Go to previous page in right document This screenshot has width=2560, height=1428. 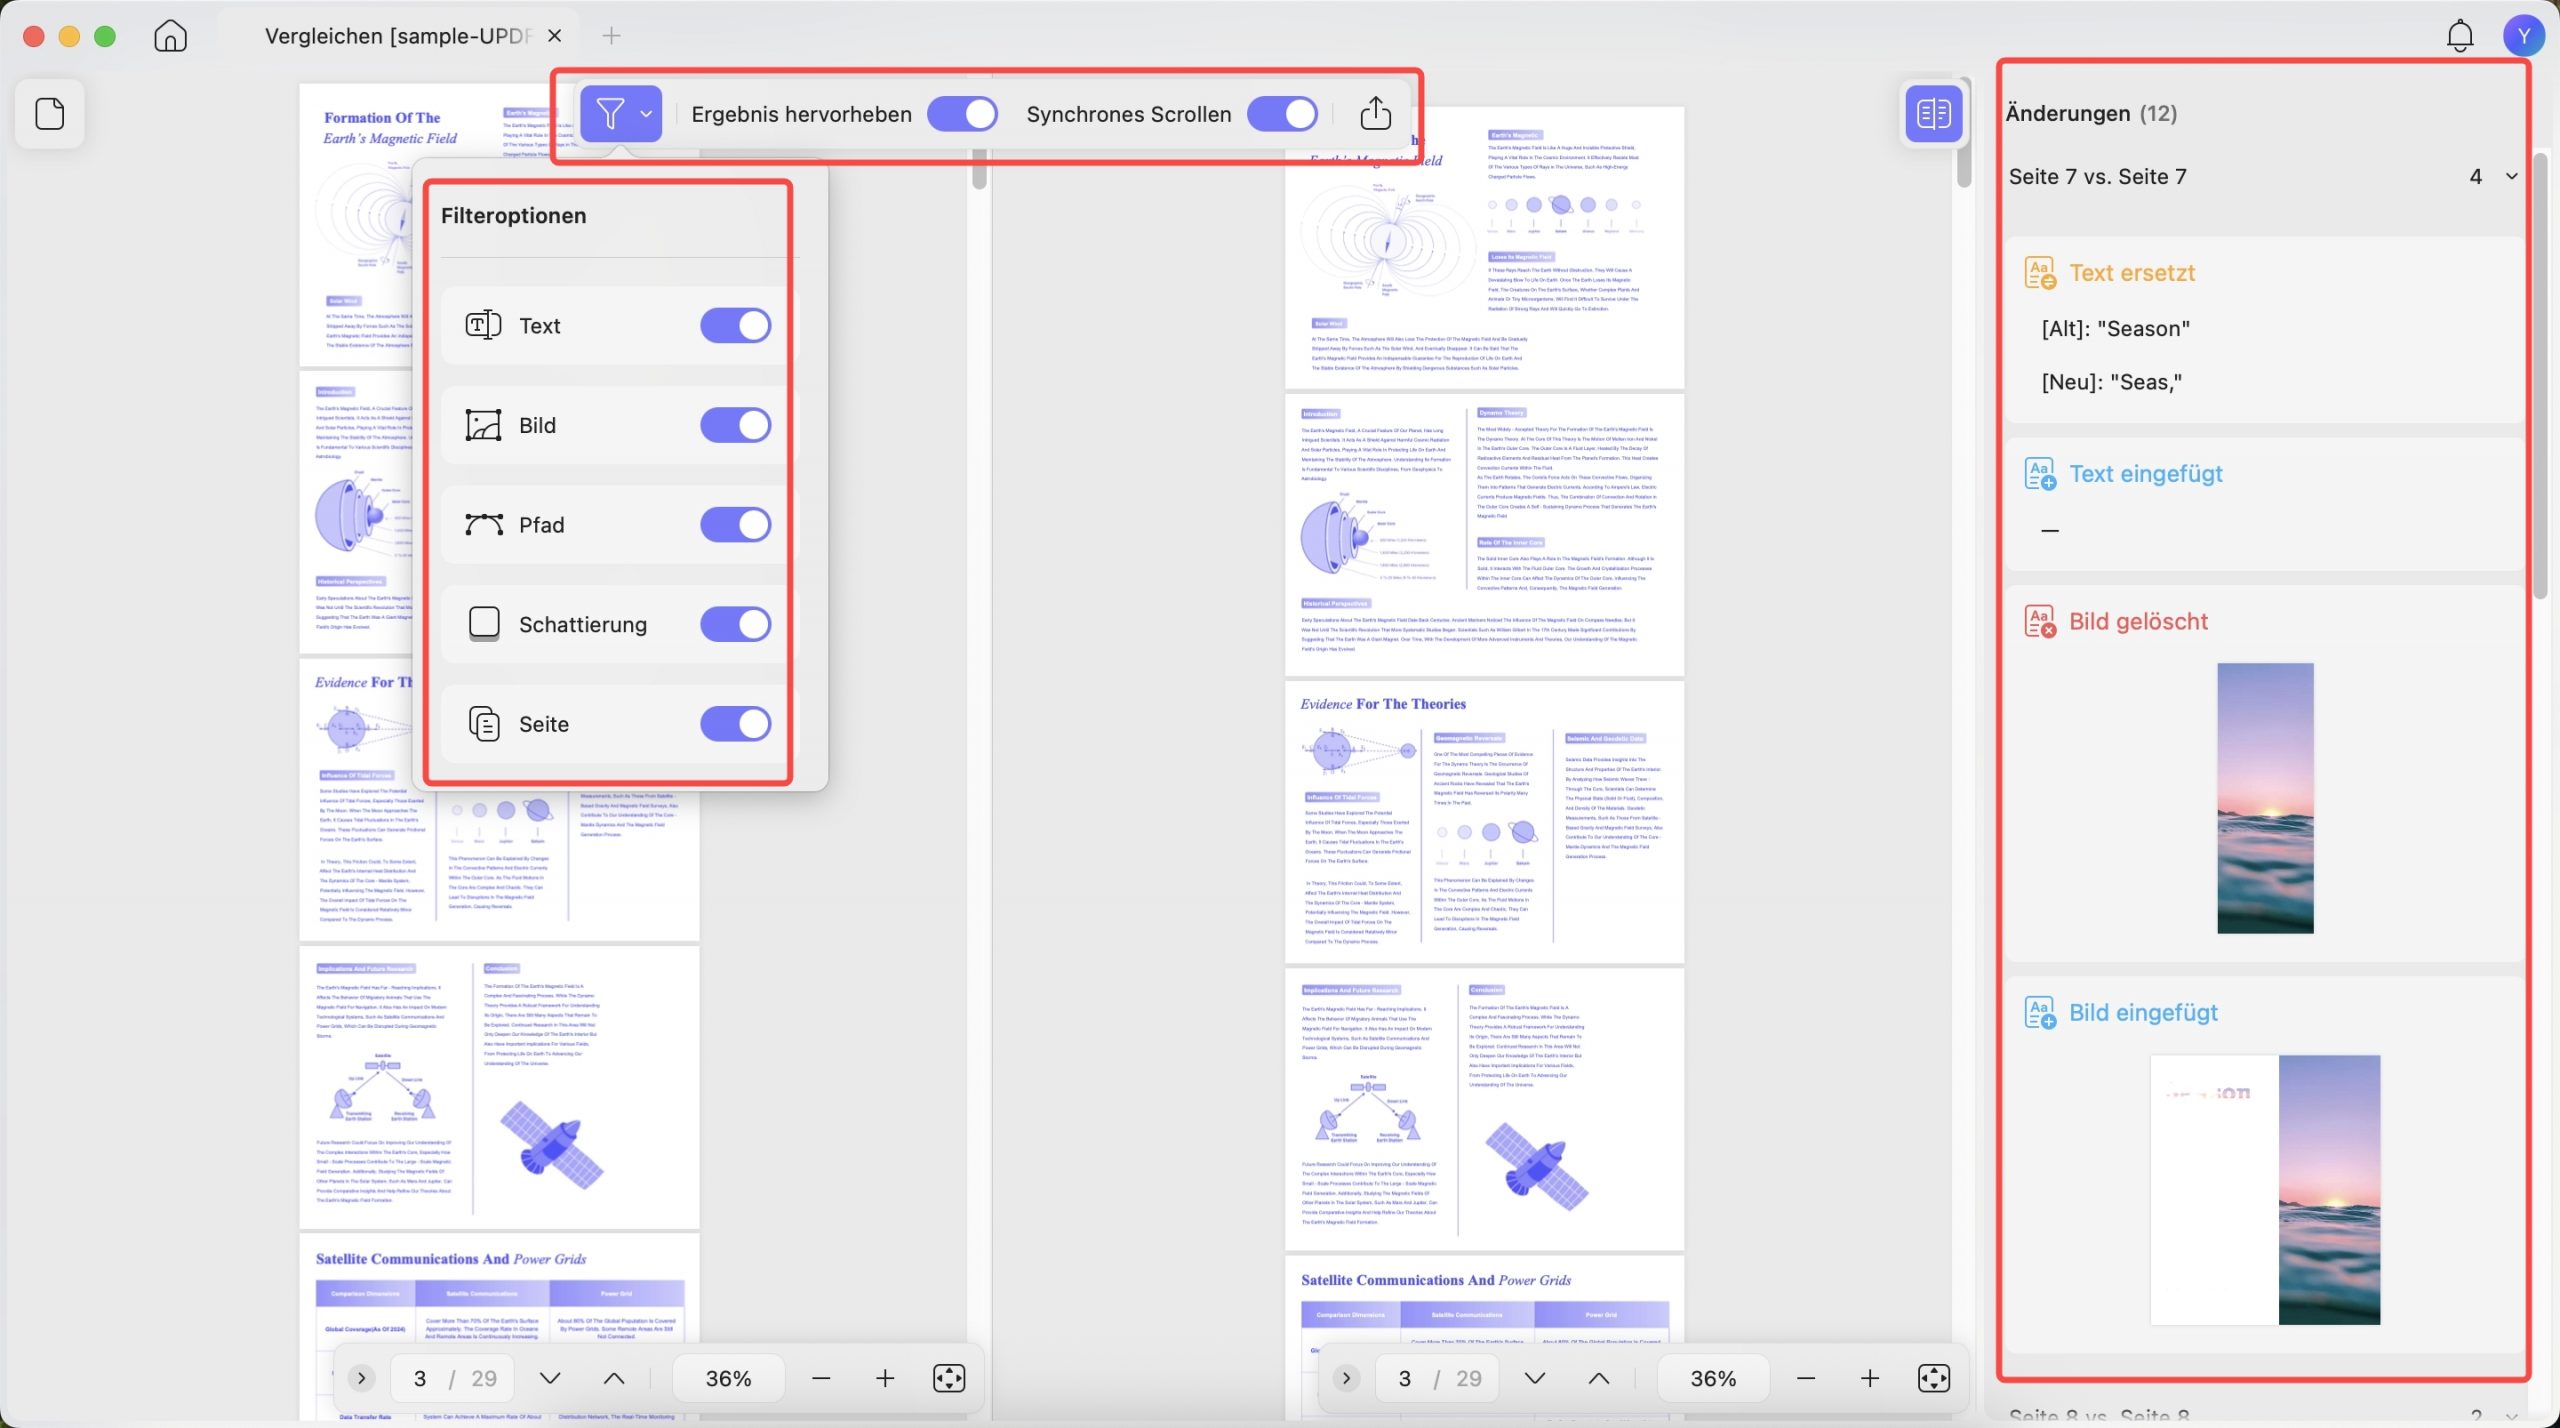coord(1599,1378)
